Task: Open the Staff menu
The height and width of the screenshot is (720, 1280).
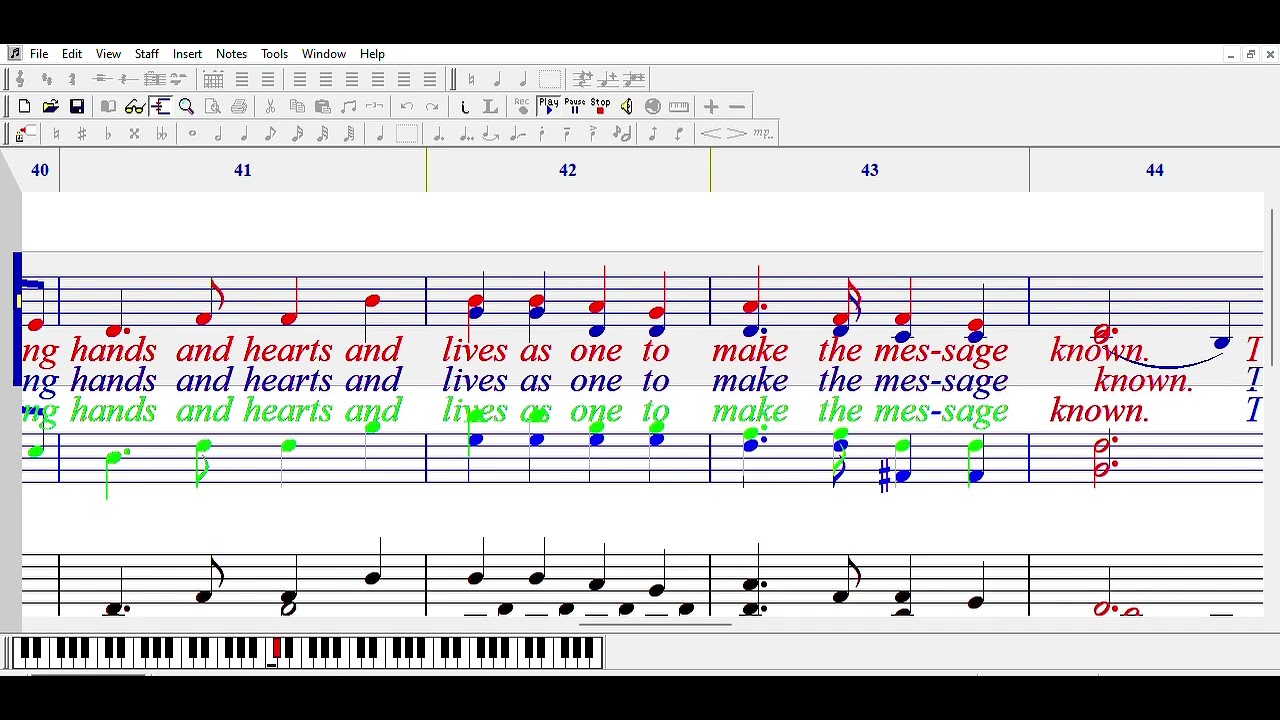Action: pyautogui.click(x=147, y=54)
